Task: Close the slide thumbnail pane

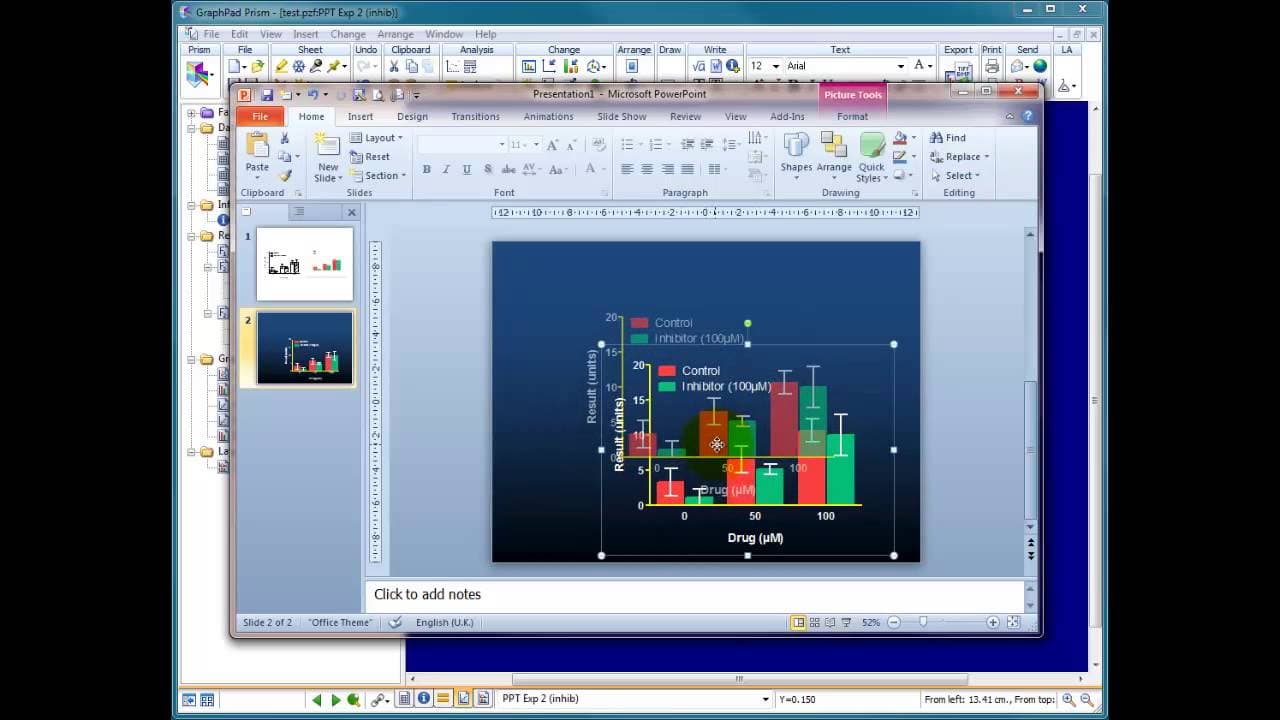Action: (351, 212)
